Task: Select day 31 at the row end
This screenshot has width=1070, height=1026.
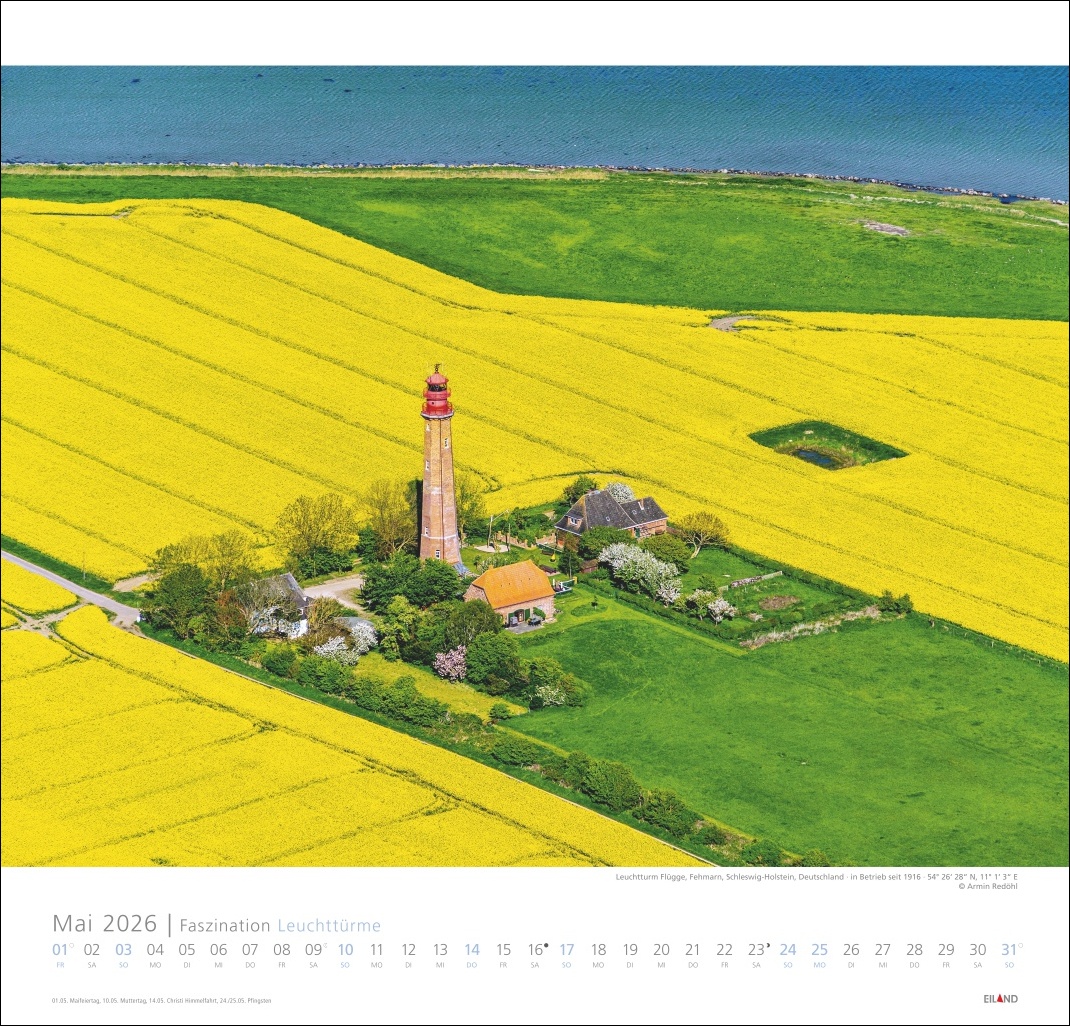Action: click(x=1008, y=950)
